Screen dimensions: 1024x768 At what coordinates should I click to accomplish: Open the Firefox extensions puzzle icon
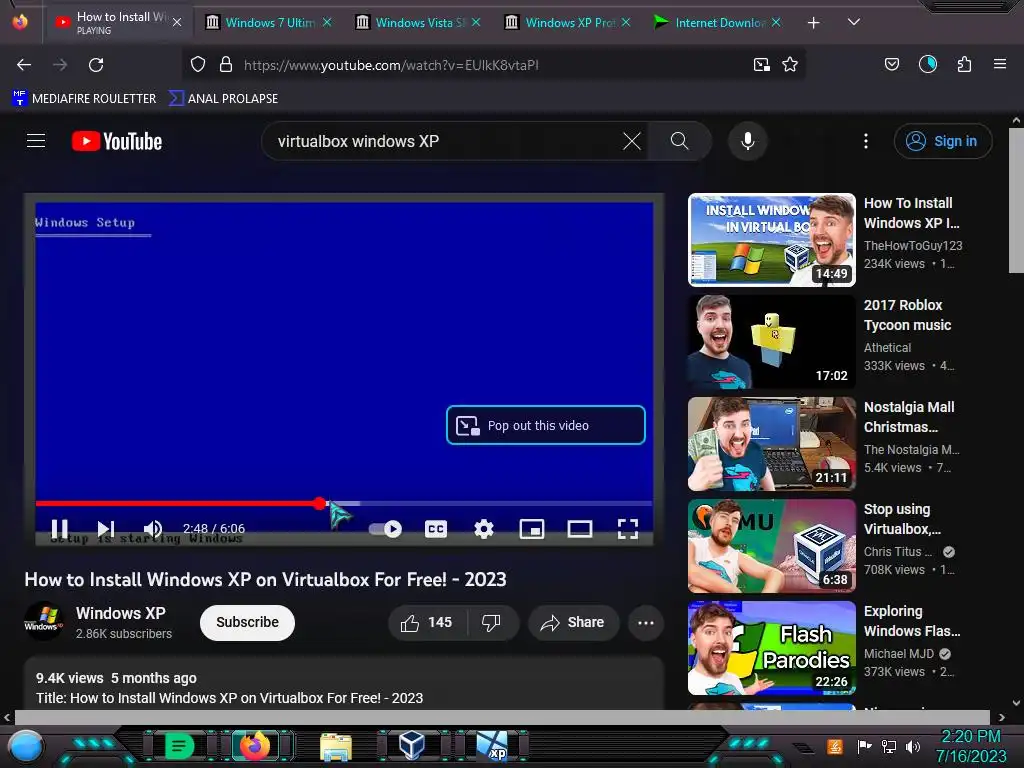964,64
